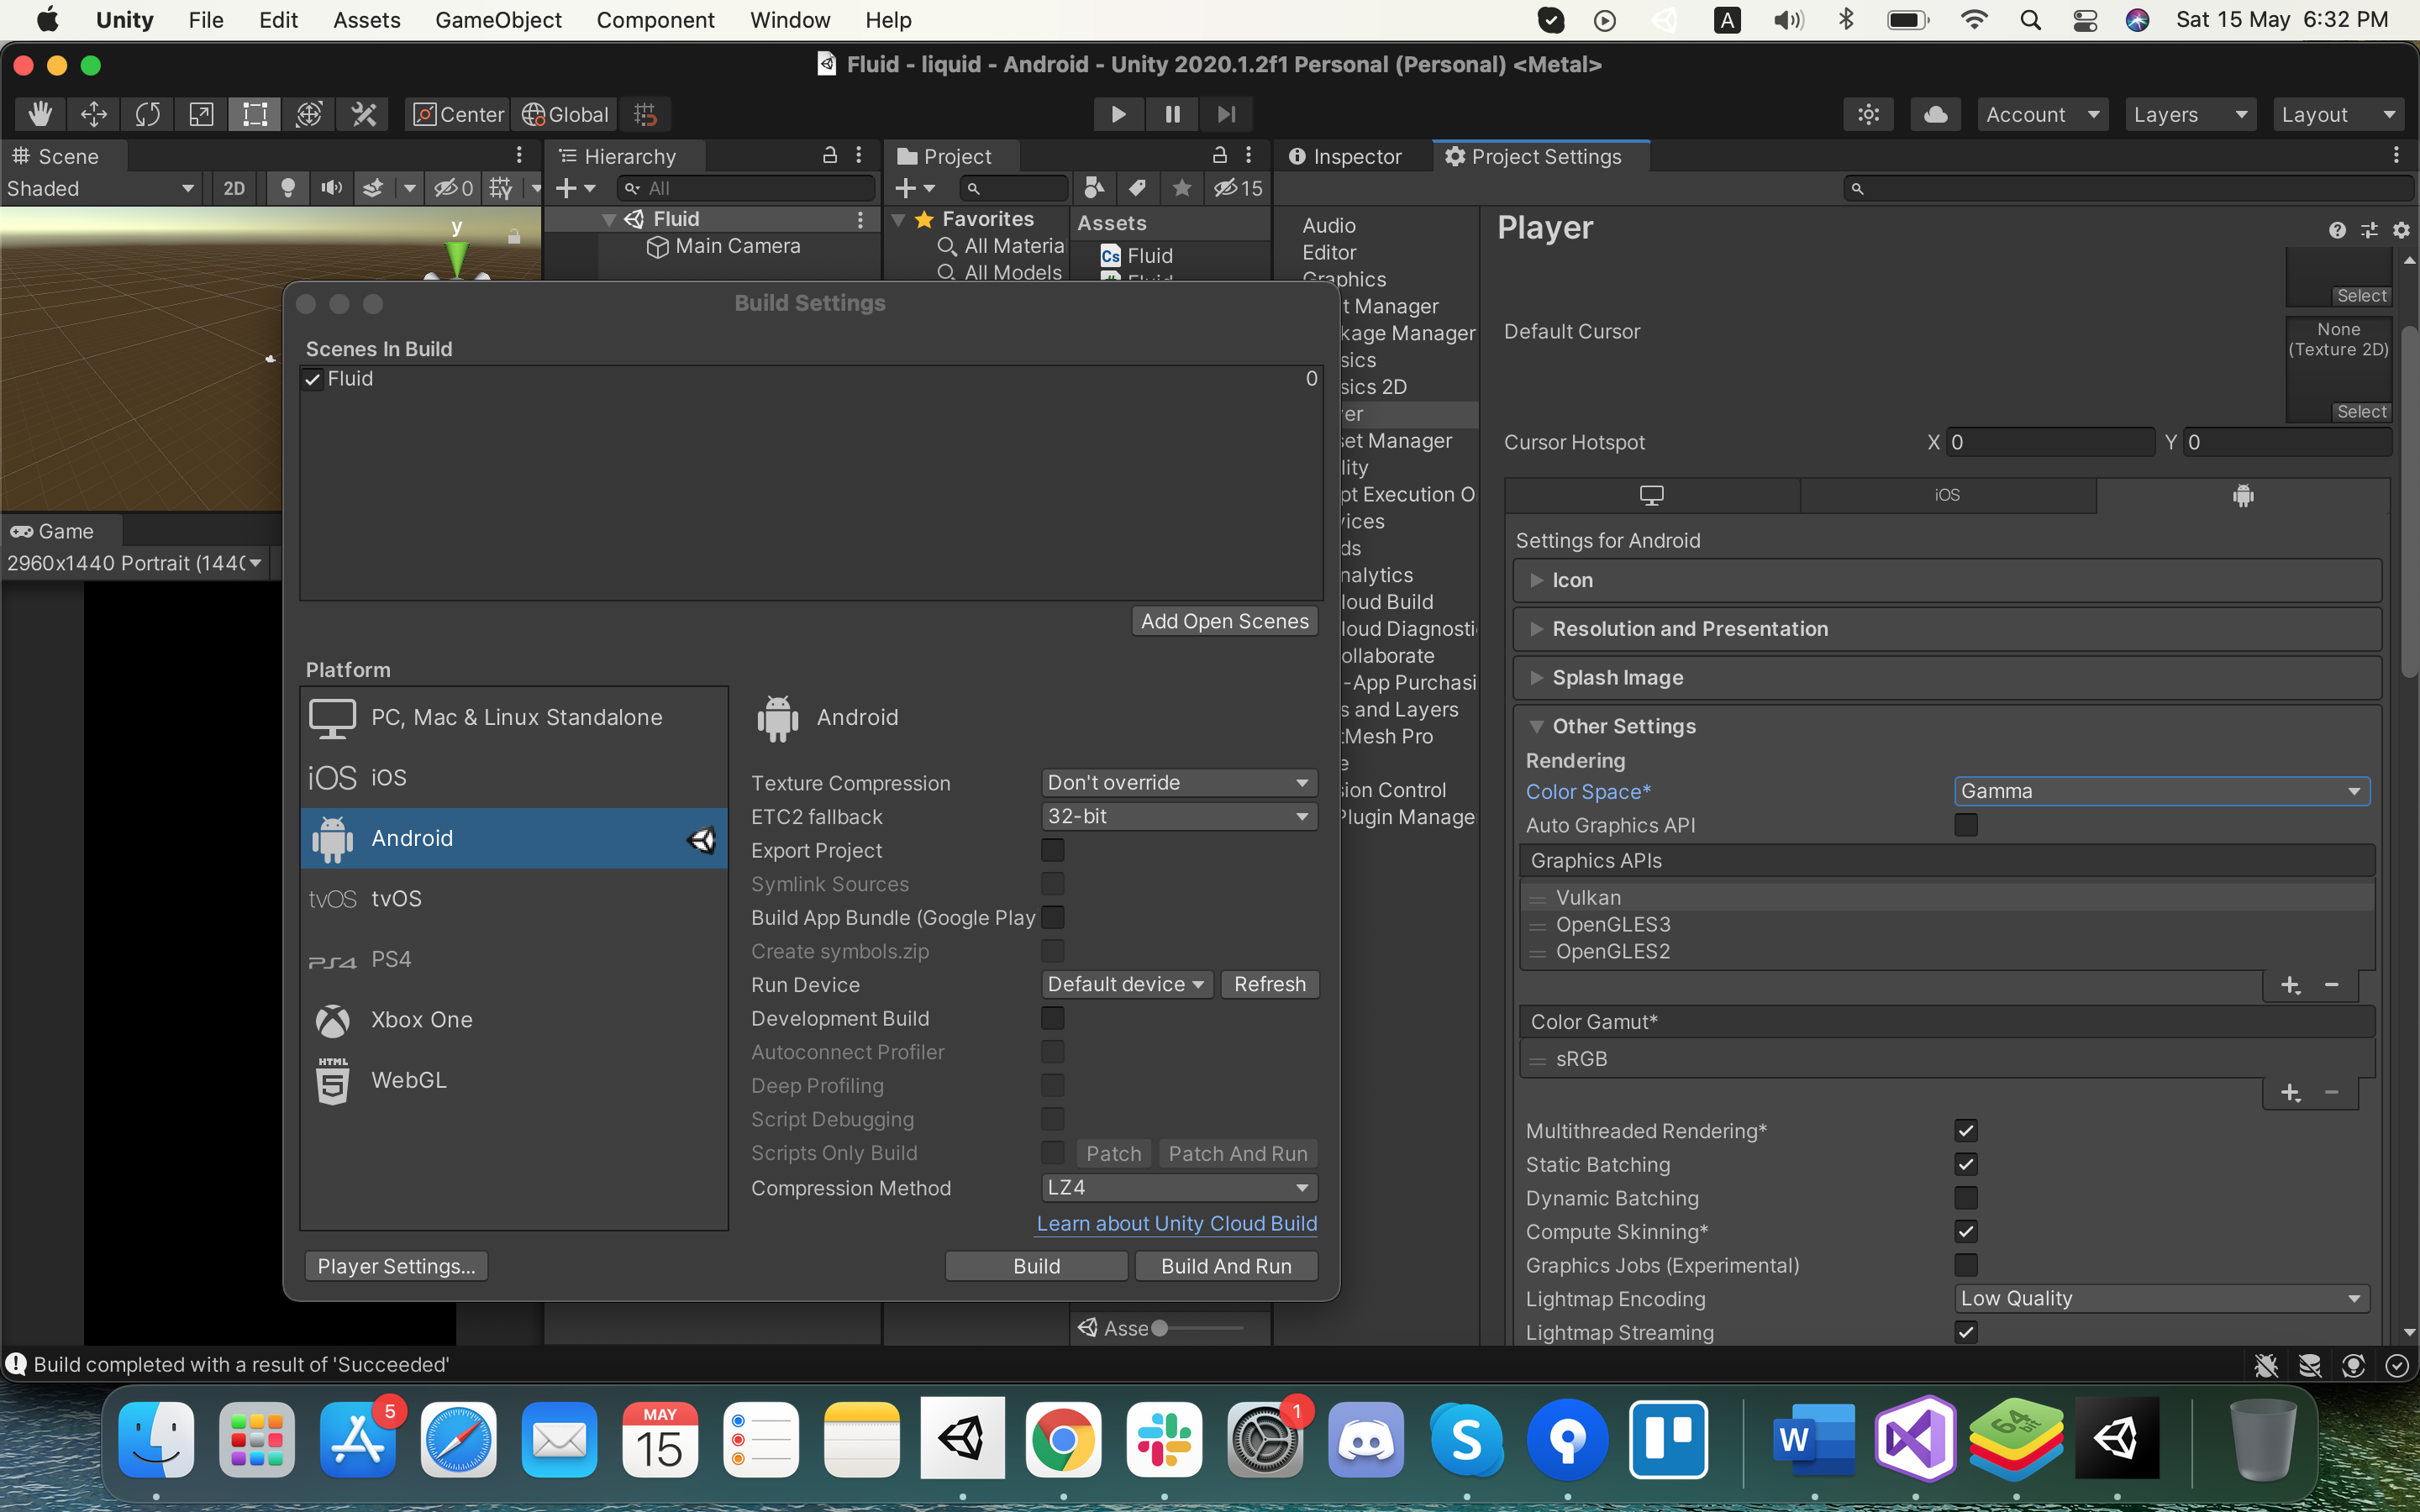Select the Rotate tool
This screenshot has width=2420, height=1512.
pyautogui.click(x=148, y=114)
